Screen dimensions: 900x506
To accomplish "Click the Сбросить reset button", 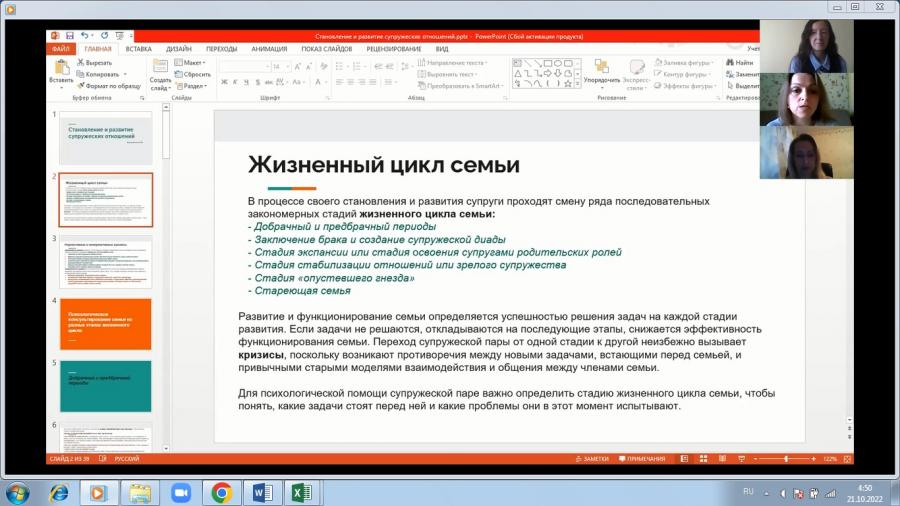I will coord(193,74).
